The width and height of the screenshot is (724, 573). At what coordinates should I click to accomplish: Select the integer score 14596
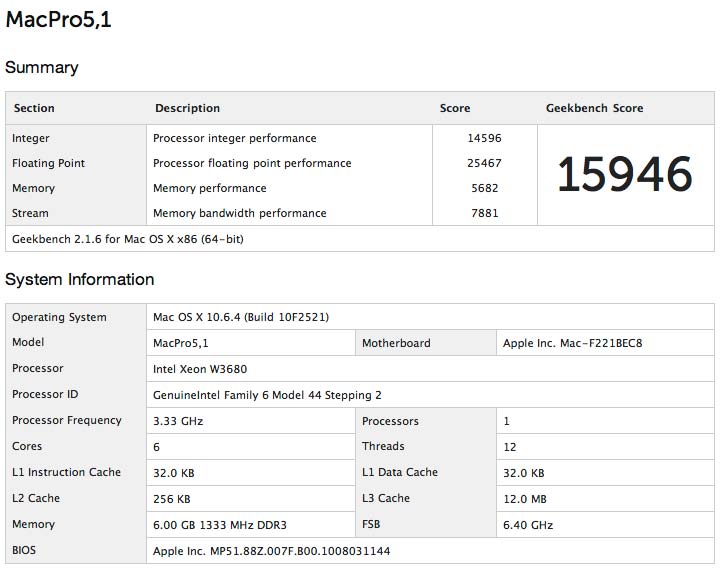coord(484,138)
